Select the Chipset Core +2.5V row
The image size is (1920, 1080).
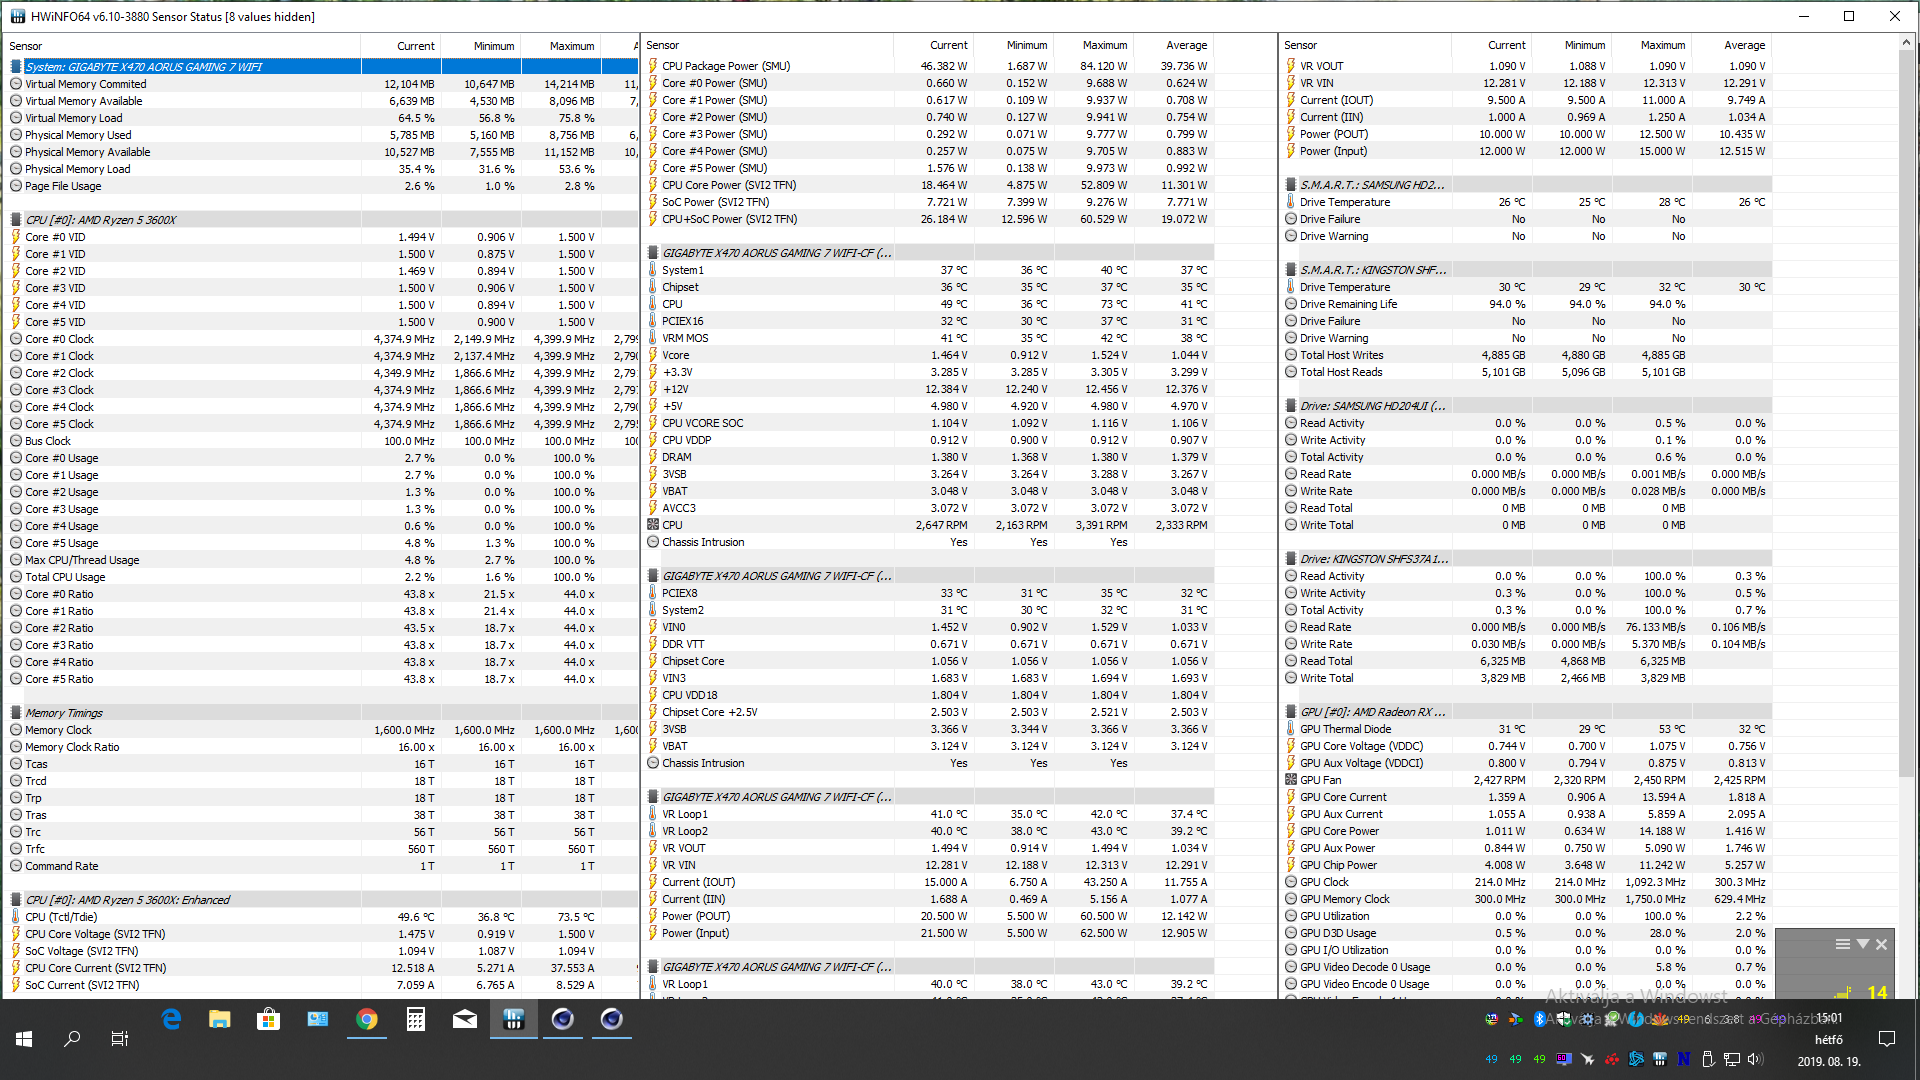tap(929, 712)
